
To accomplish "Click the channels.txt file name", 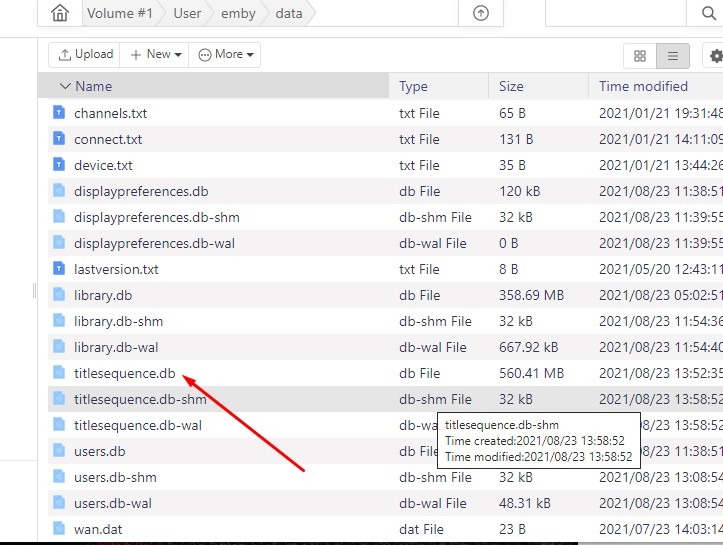I will click(x=111, y=113).
